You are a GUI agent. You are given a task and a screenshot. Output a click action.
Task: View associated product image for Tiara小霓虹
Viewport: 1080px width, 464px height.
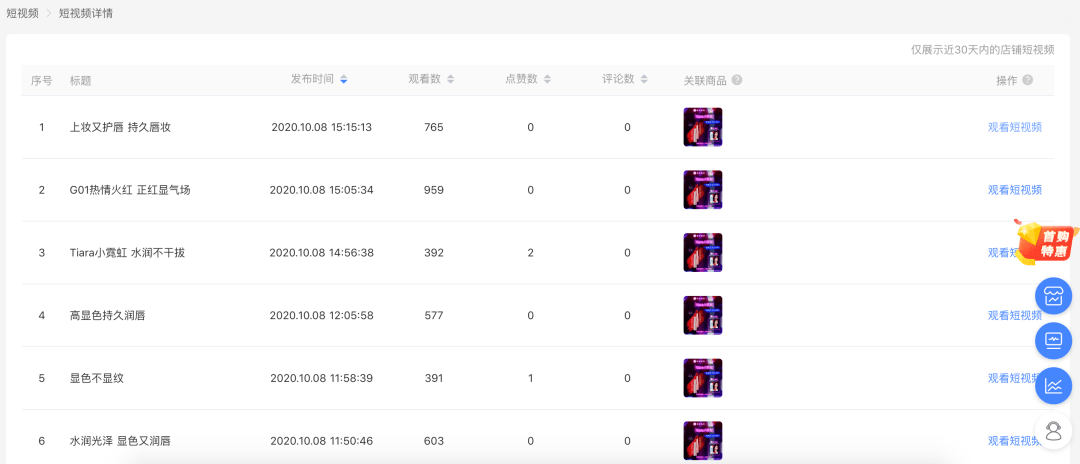click(x=703, y=253)
